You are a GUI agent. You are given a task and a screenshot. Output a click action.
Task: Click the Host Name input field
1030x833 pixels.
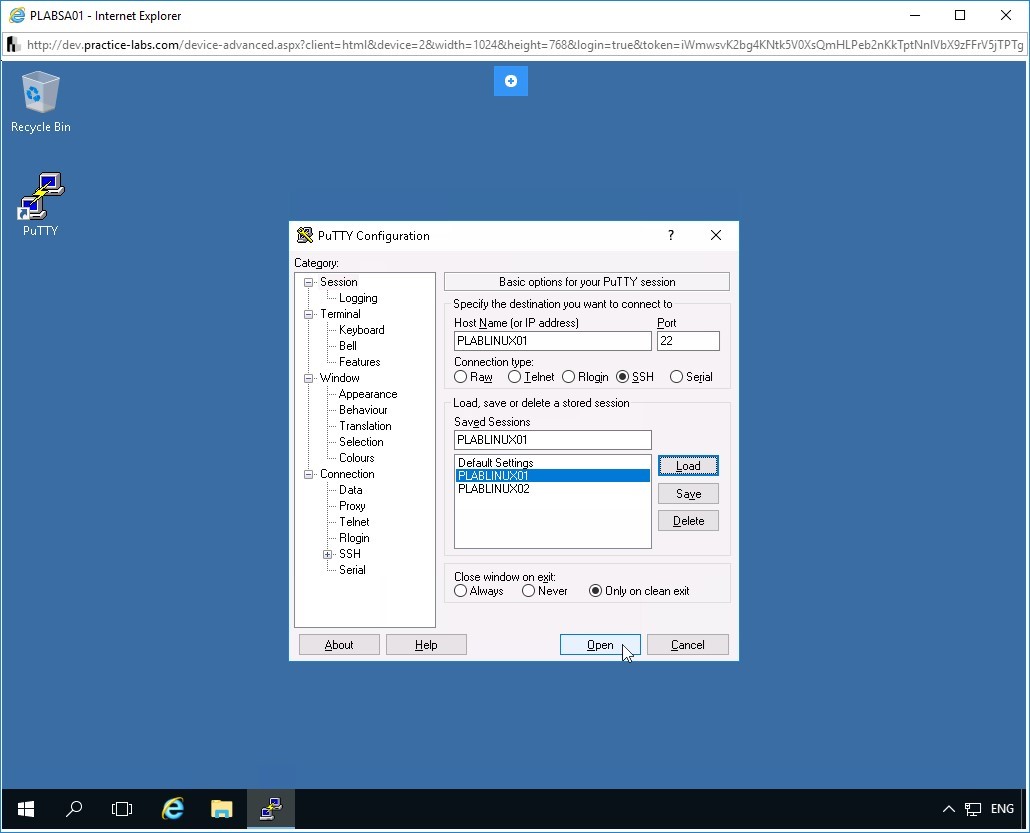click(x=552, y=341)
